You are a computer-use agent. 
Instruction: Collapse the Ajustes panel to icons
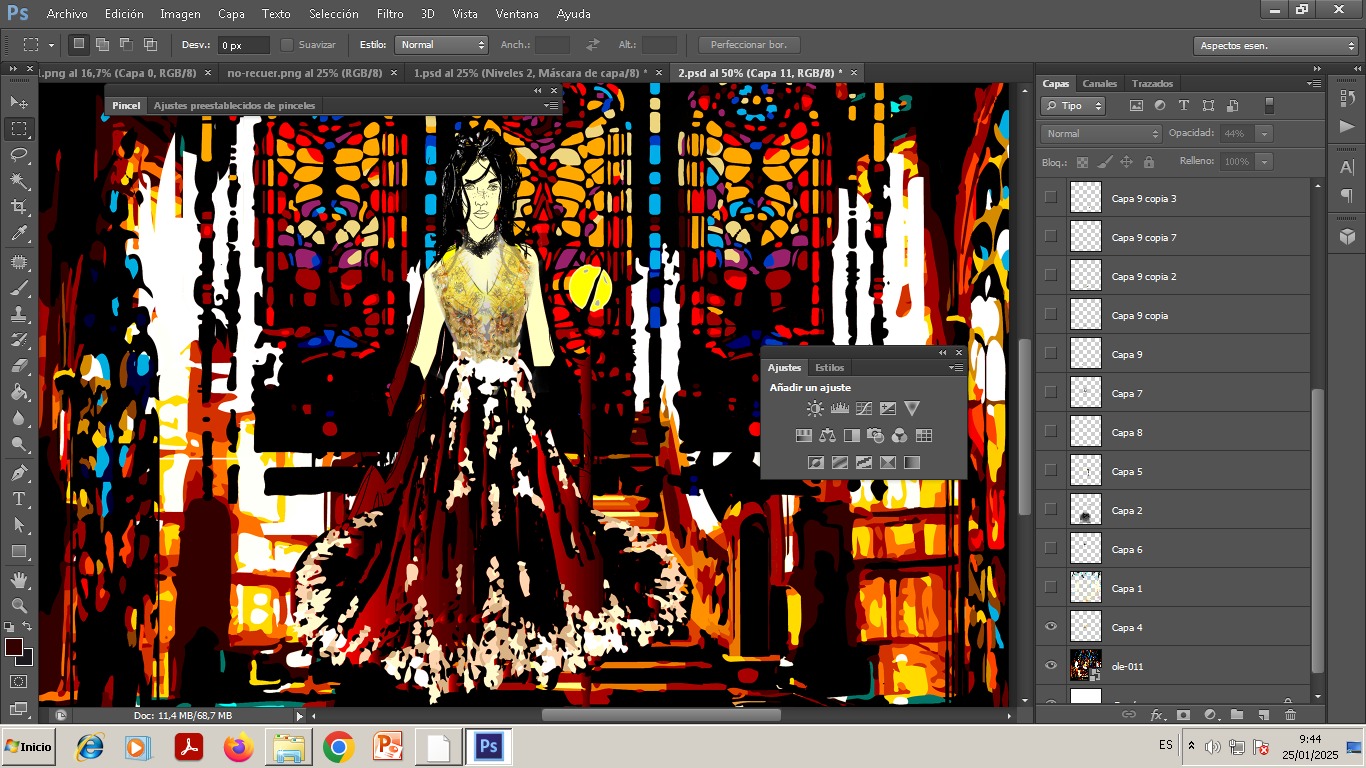point(942,352)
